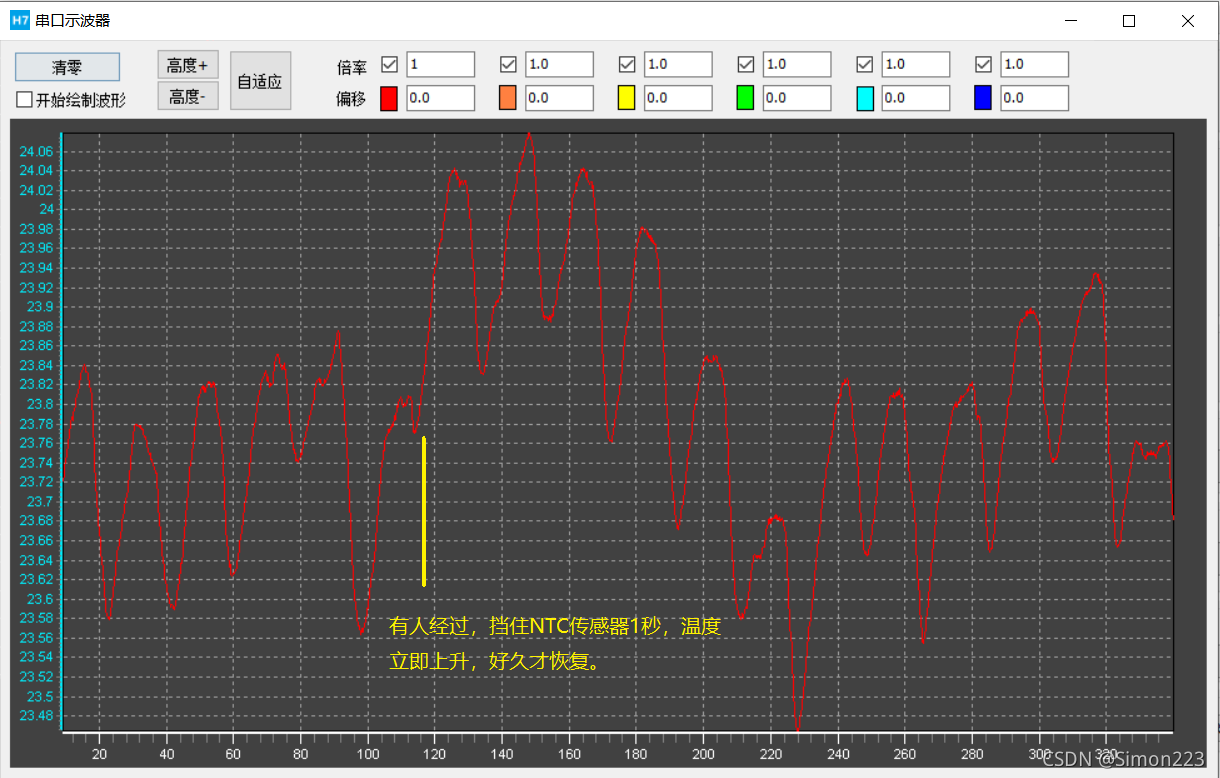Focus the blue channel 倍率 field
The image size is (1220, 778).
tap(1035, 64)
